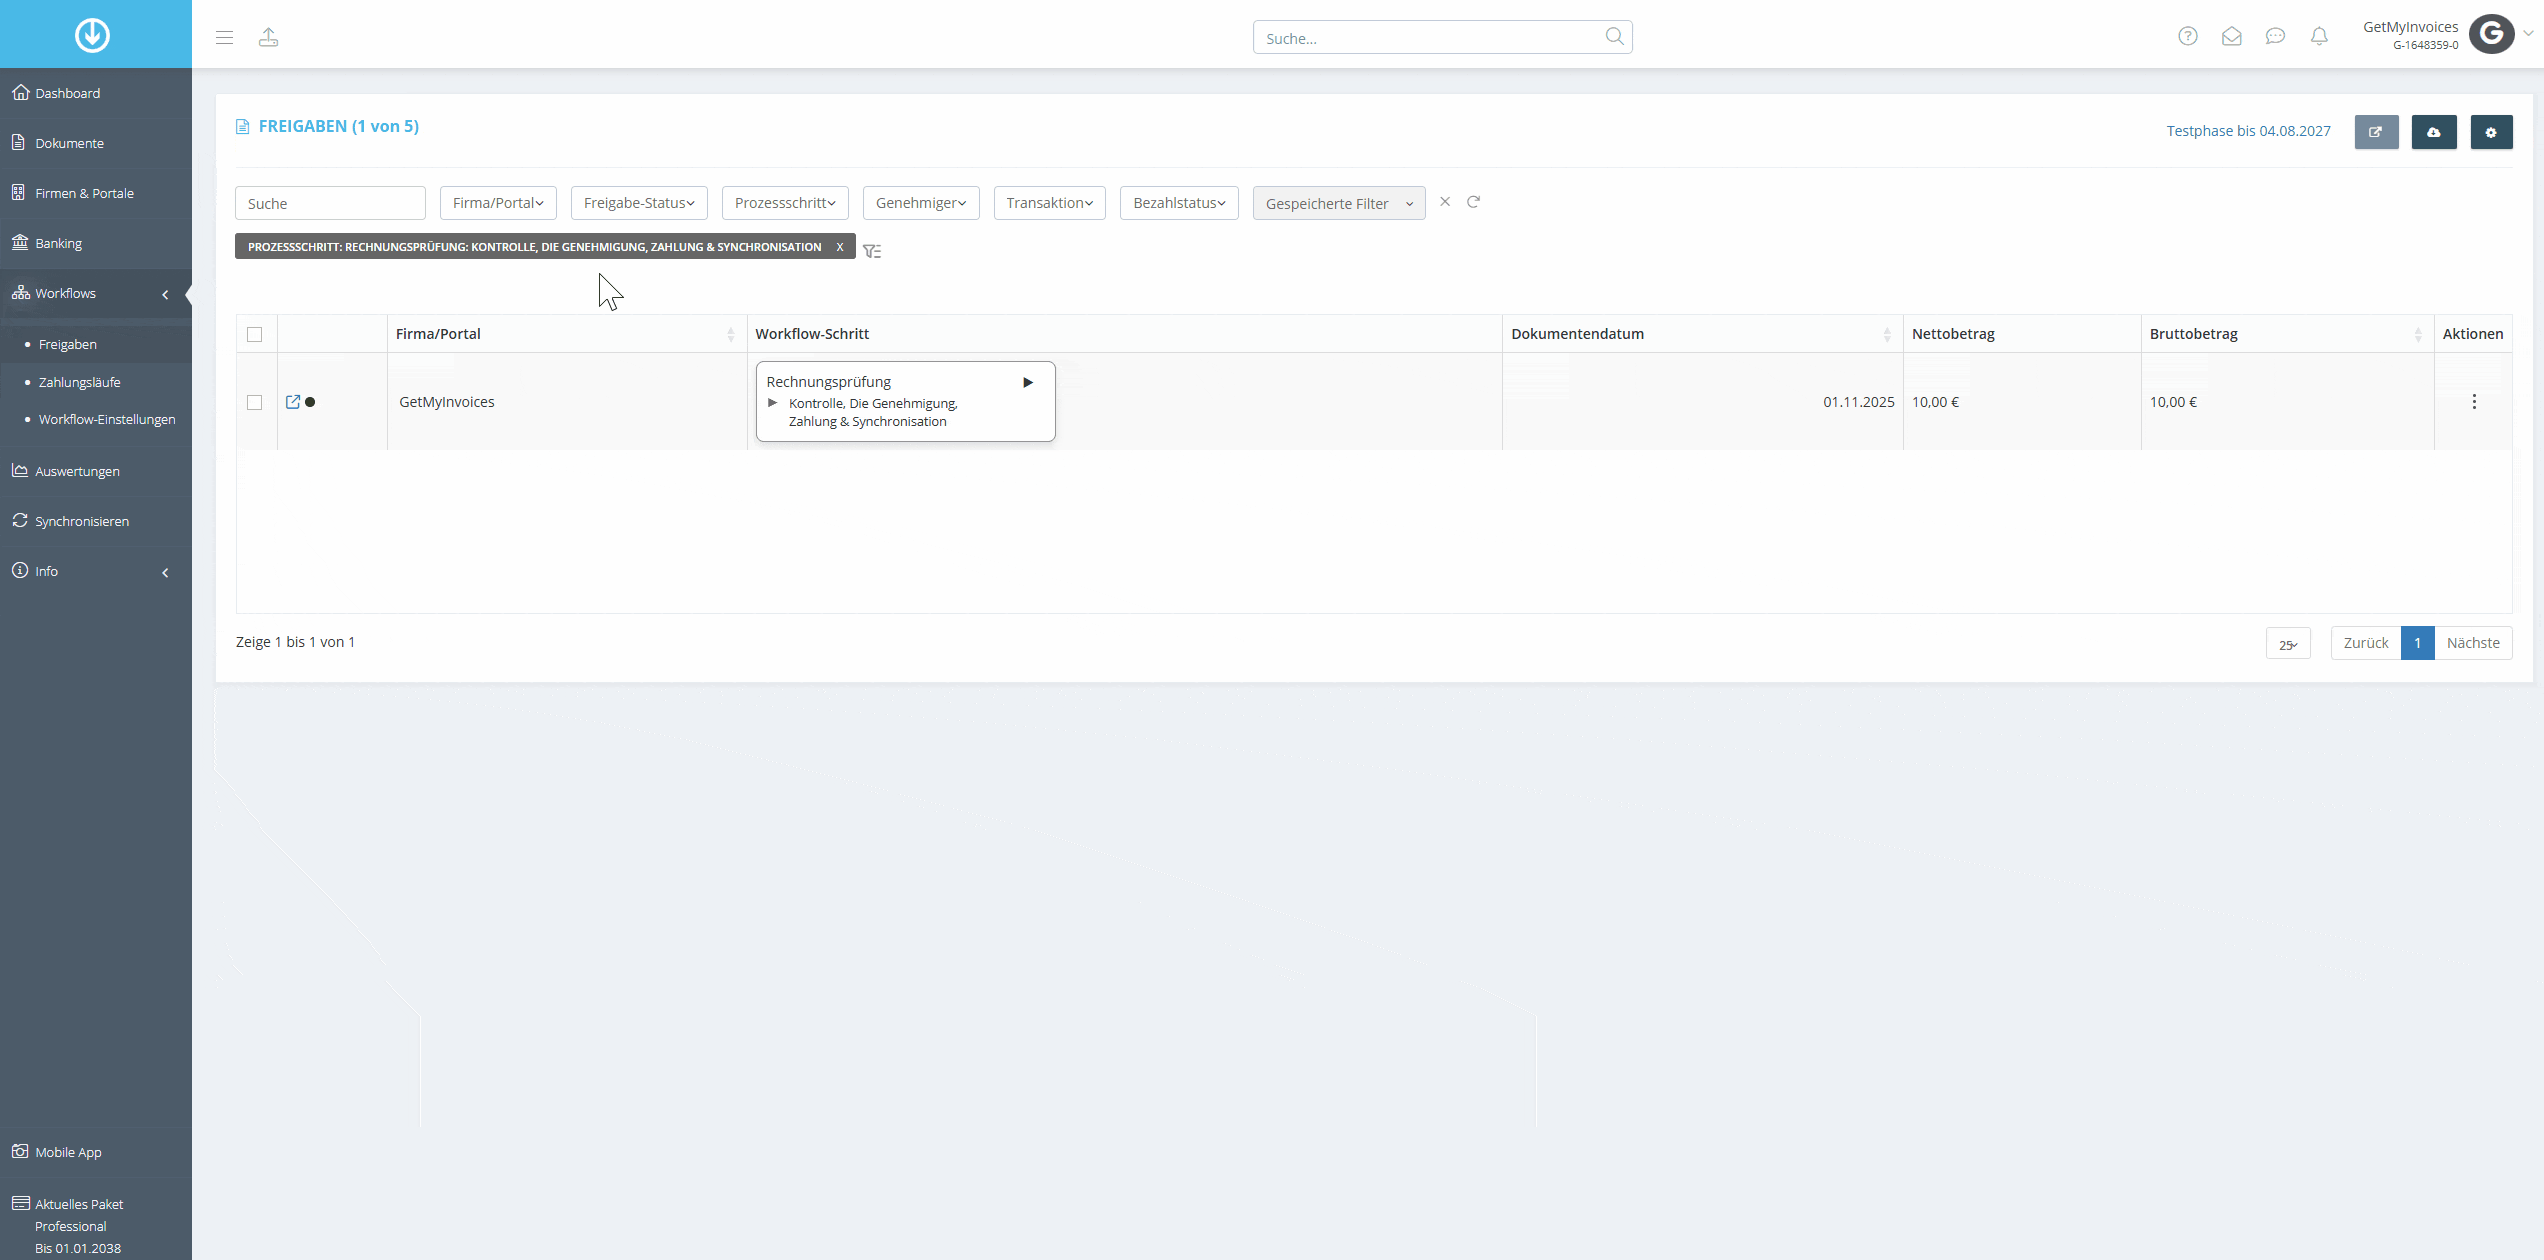Click the Suche filter input field
The width and height of the screenshot is (2544, 1260).
[x=330, y=203]
